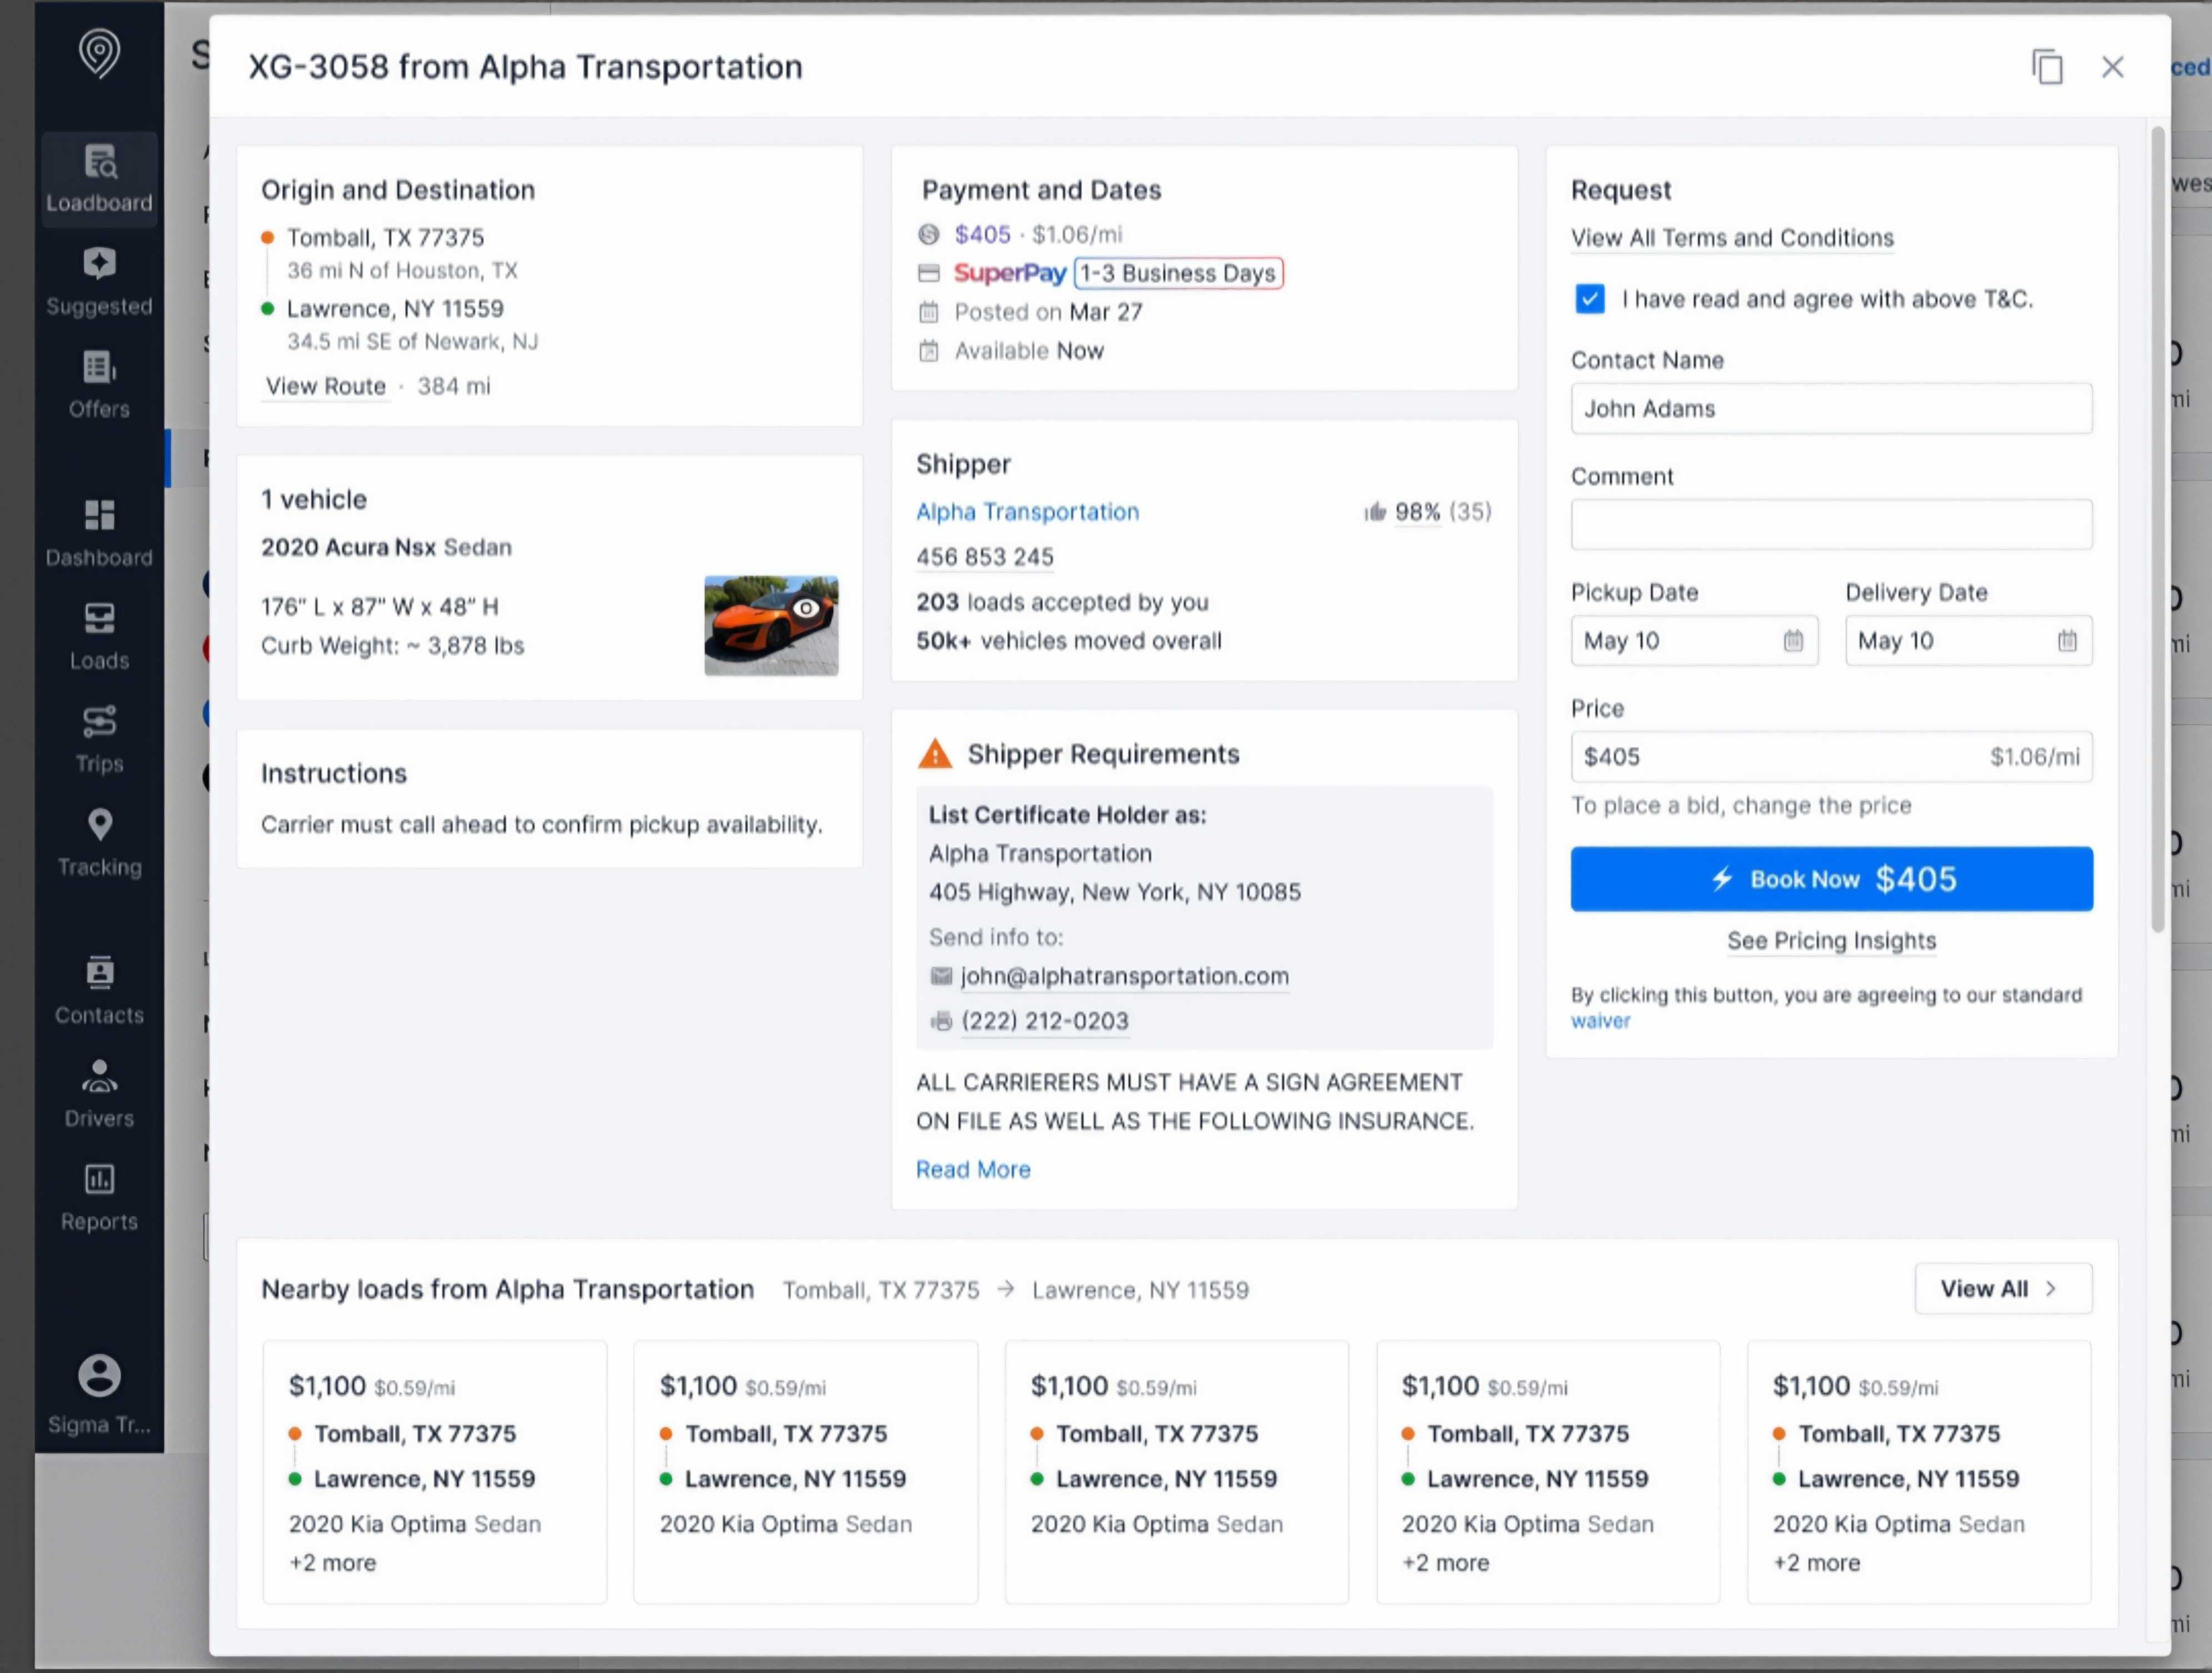This screenshot has width=2212, height=1673.
Task: Click Book Now $405 button
Action: click(x=1831, y=879)
